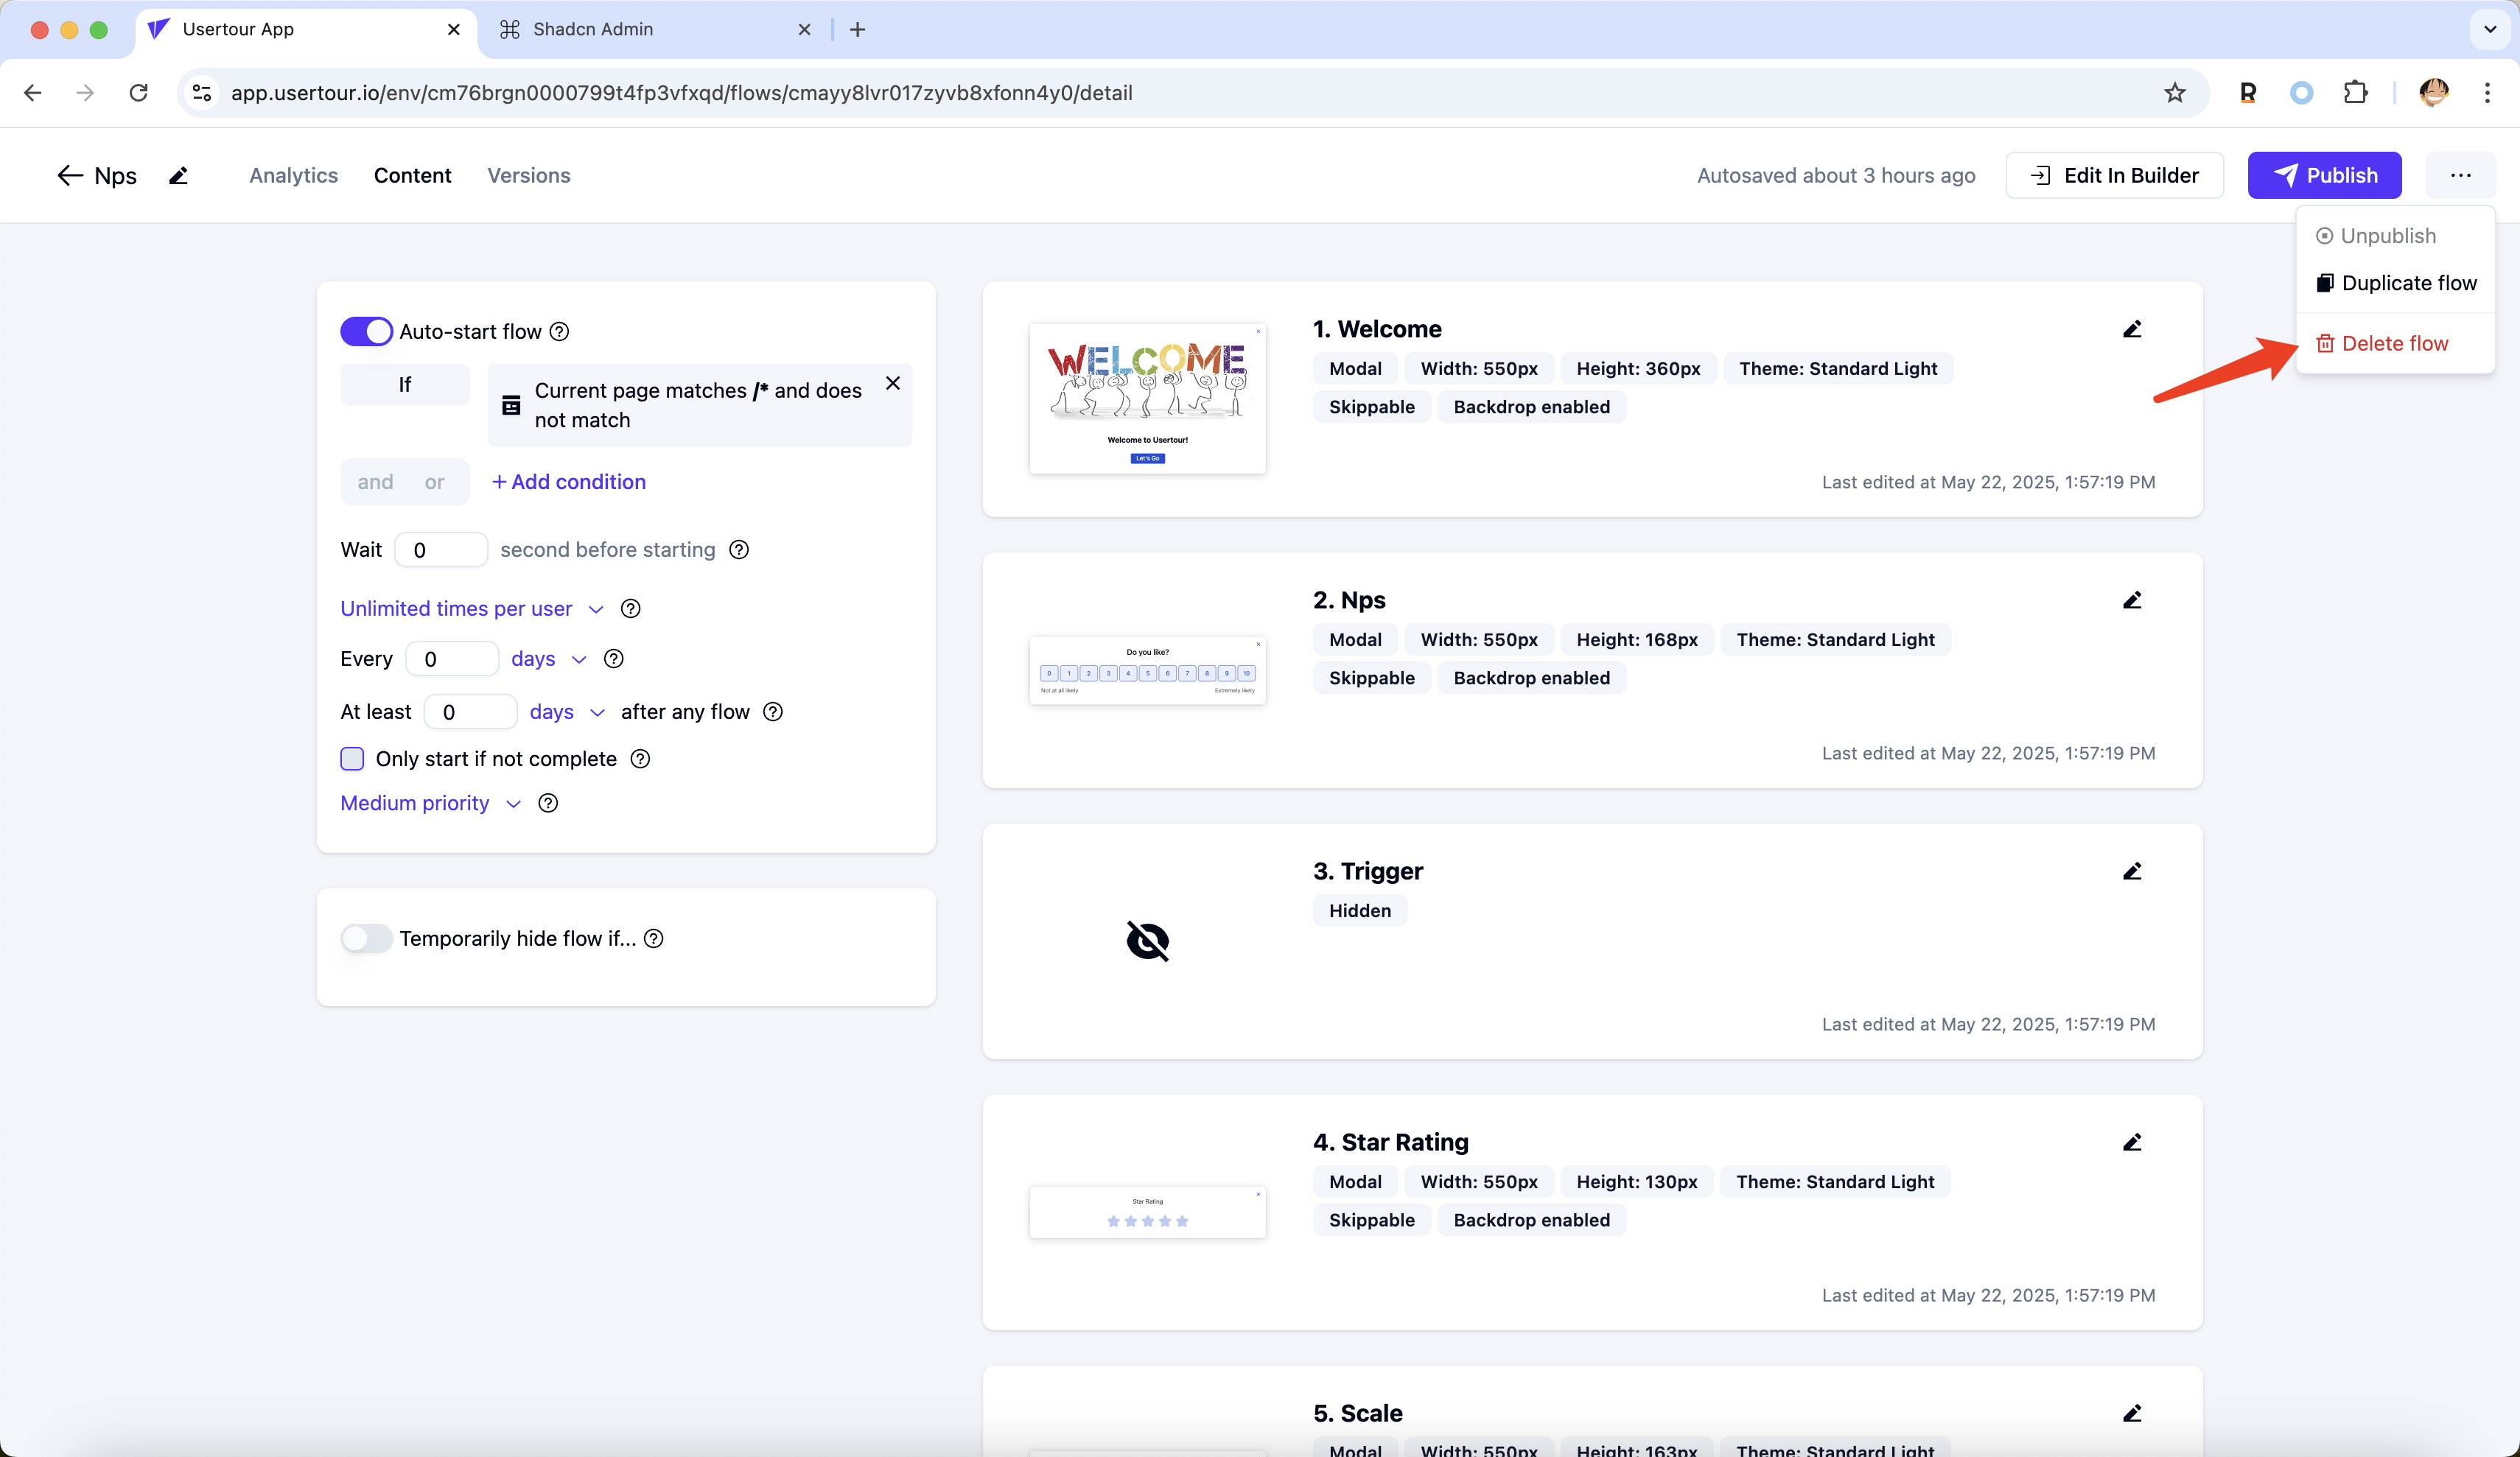Go back with browser back arrow
This screenshot has width=2520, height=1457.
(x=33, y=93)
